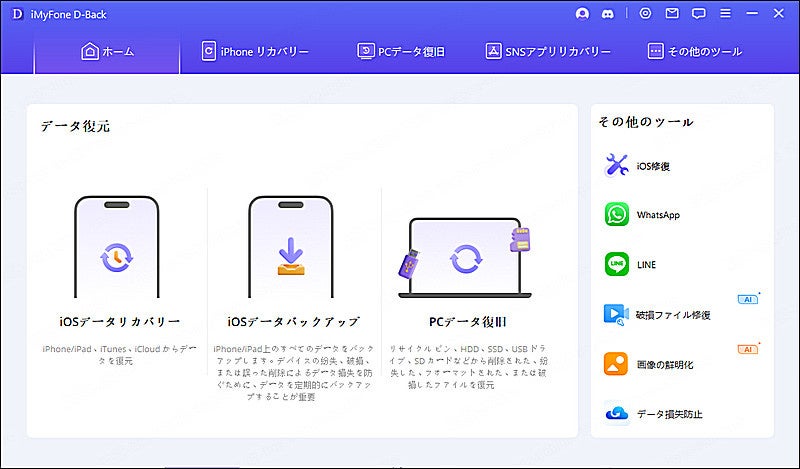Click the home icon in ホーム tab
The width and height of the screenshot is (800, 469).
(90, 51)
